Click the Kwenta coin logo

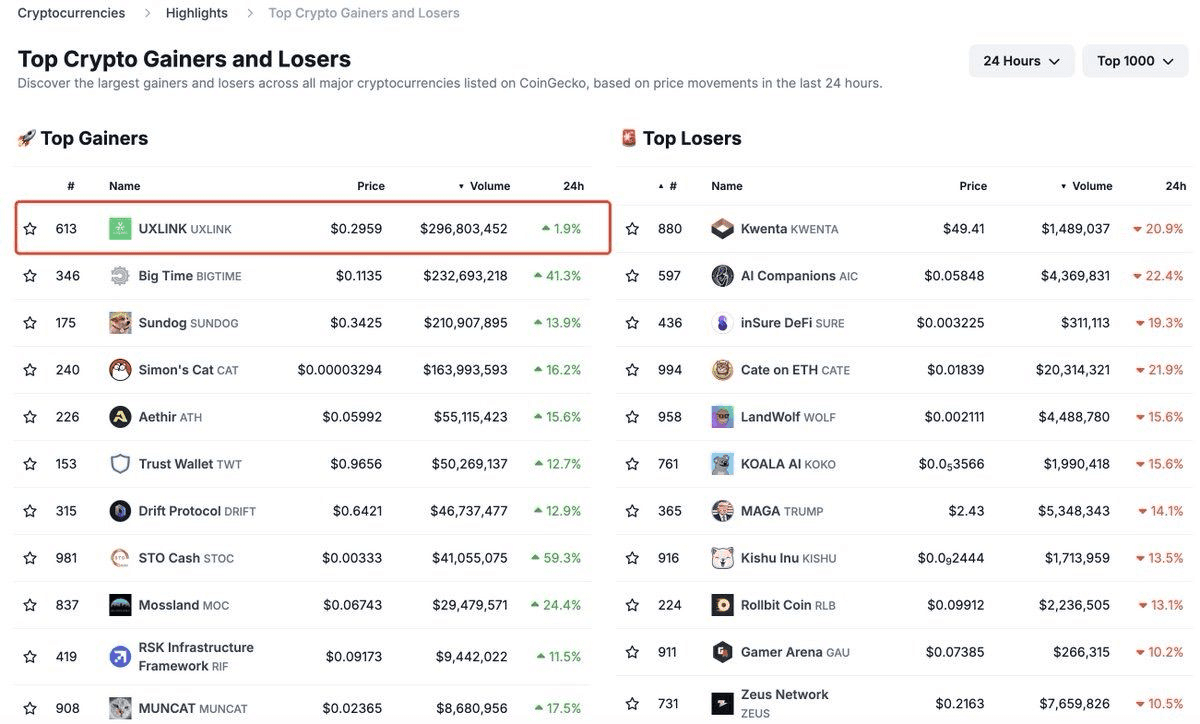point(722,229)
